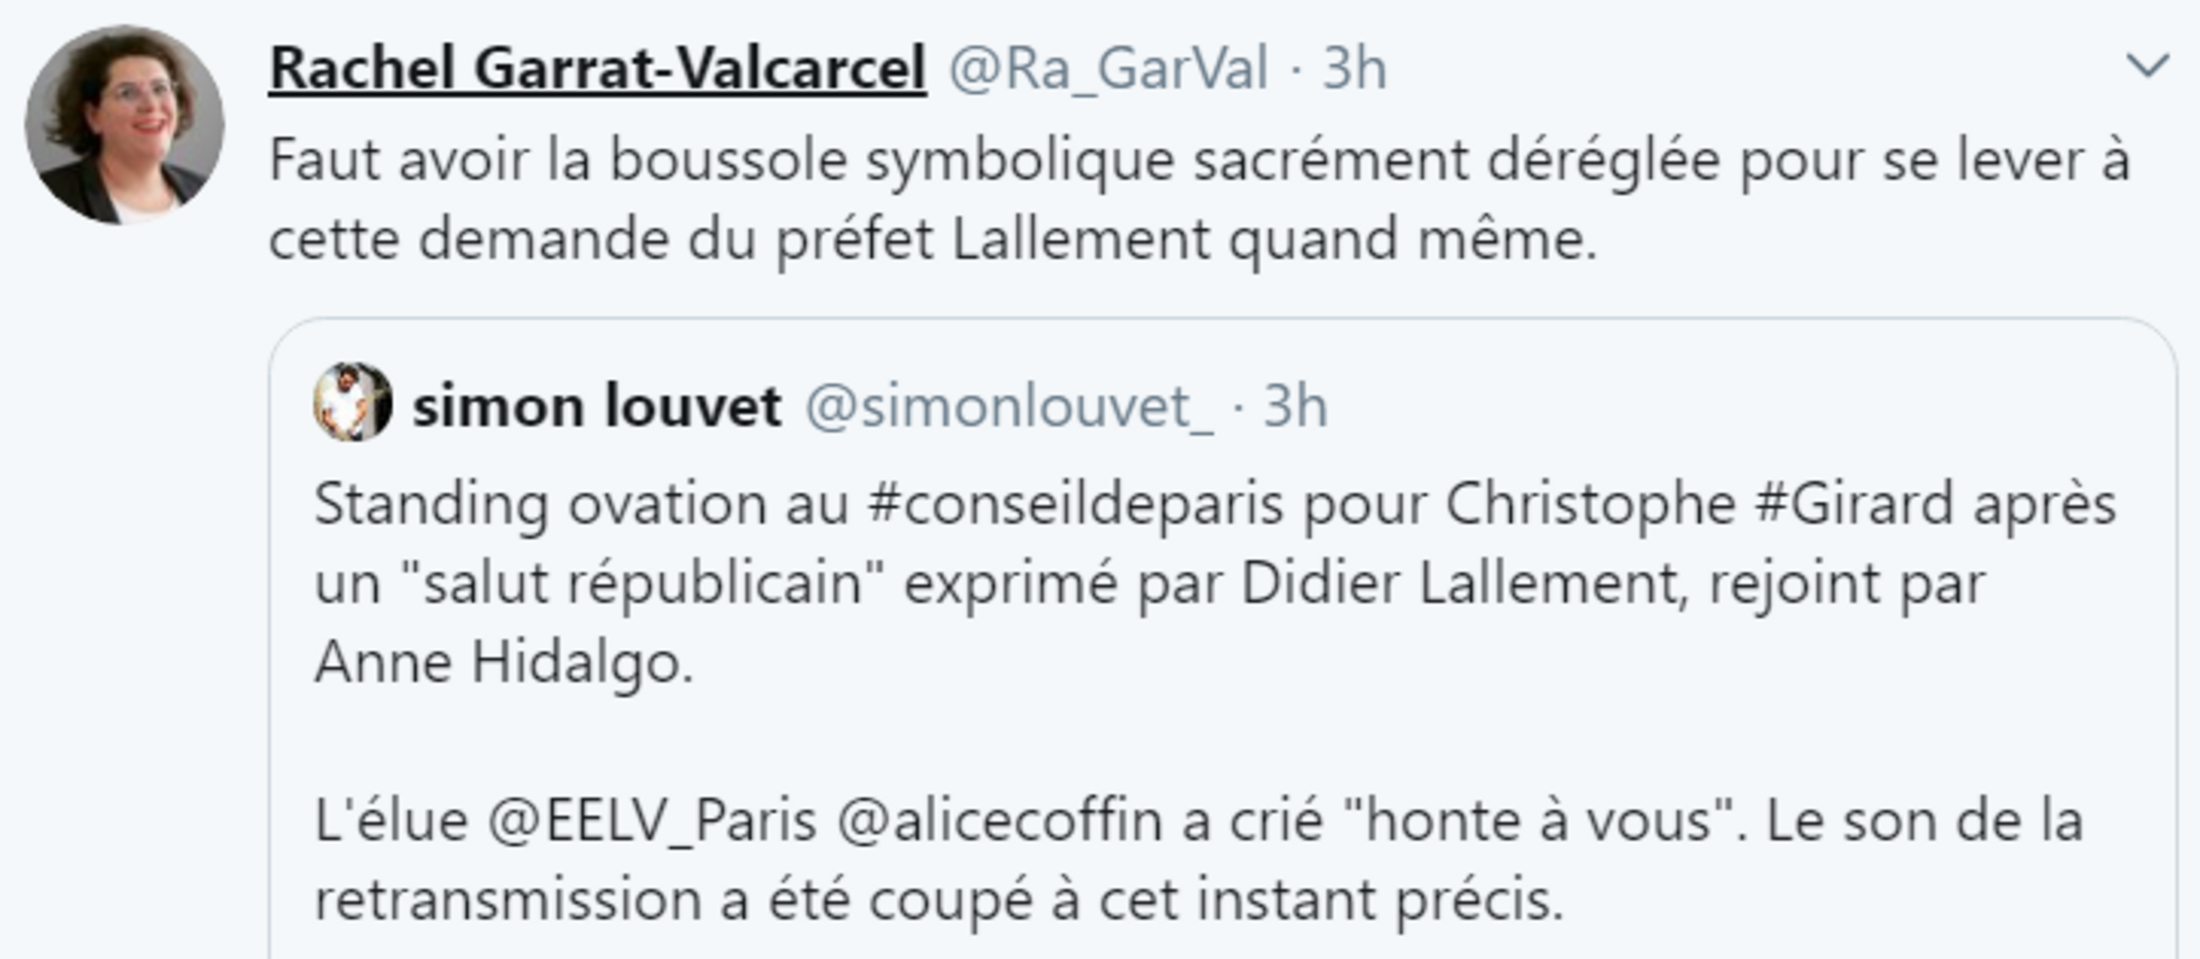Click Rachel Garrat-Valcarcel's profile picture

[124, 124]
